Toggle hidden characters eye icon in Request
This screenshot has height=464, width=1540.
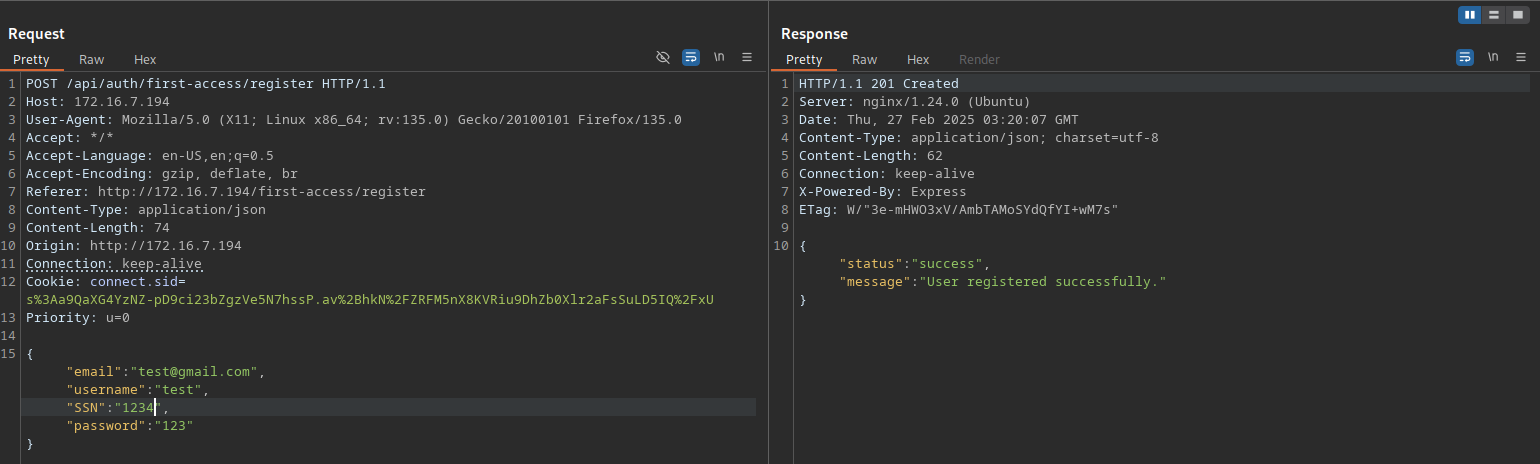[x=662, y=58]
